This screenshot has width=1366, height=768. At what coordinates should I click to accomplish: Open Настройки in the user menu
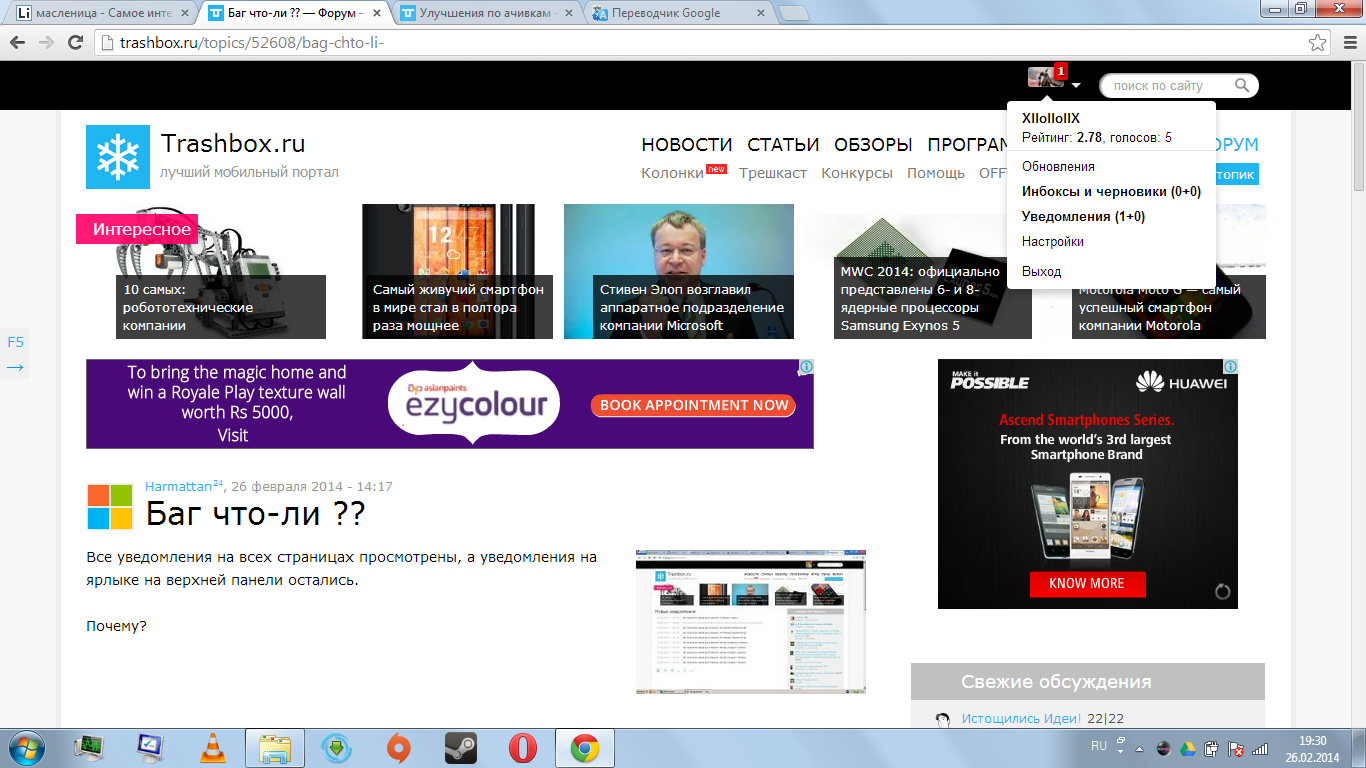pos(1052,242)
